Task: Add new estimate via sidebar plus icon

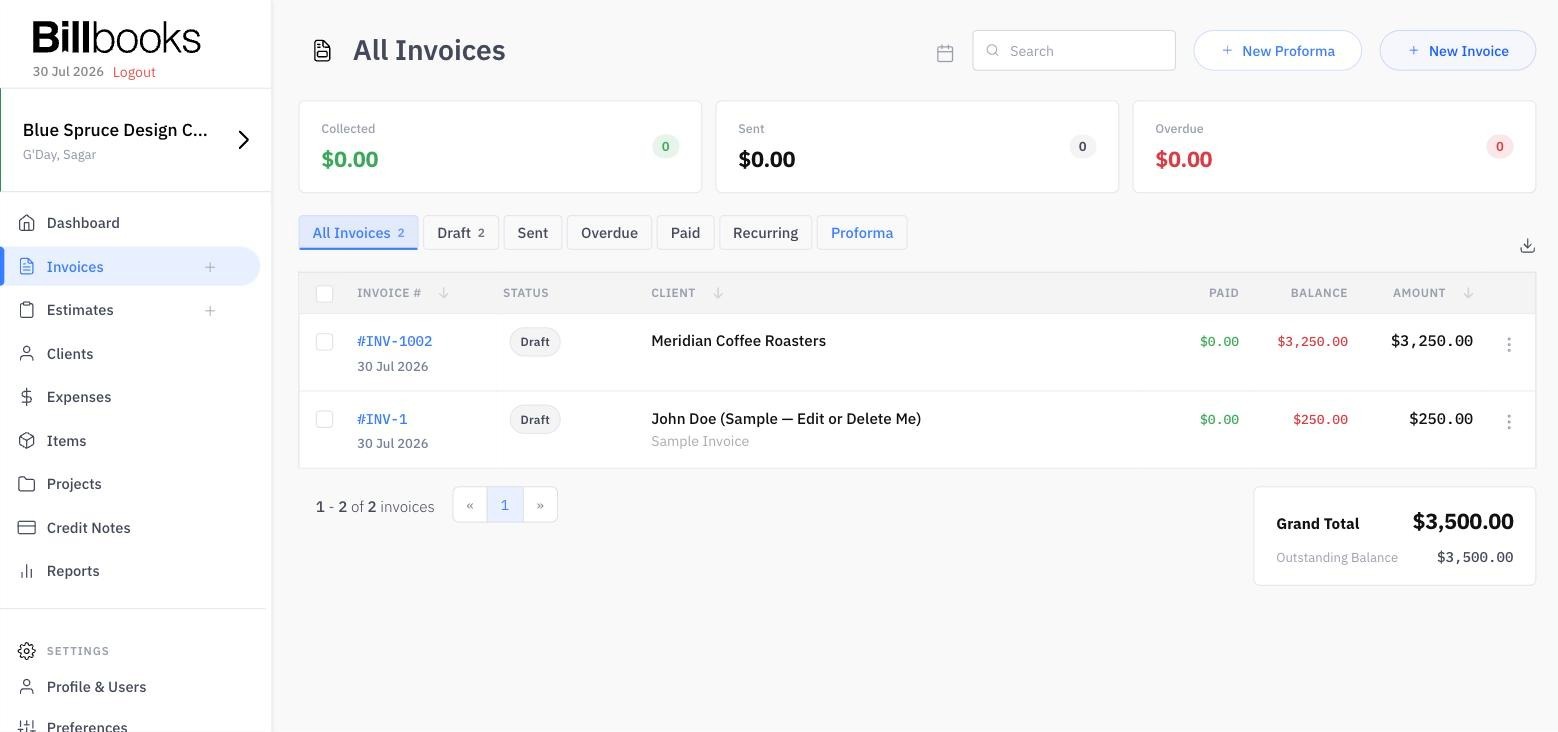Action: click(210, 311)
